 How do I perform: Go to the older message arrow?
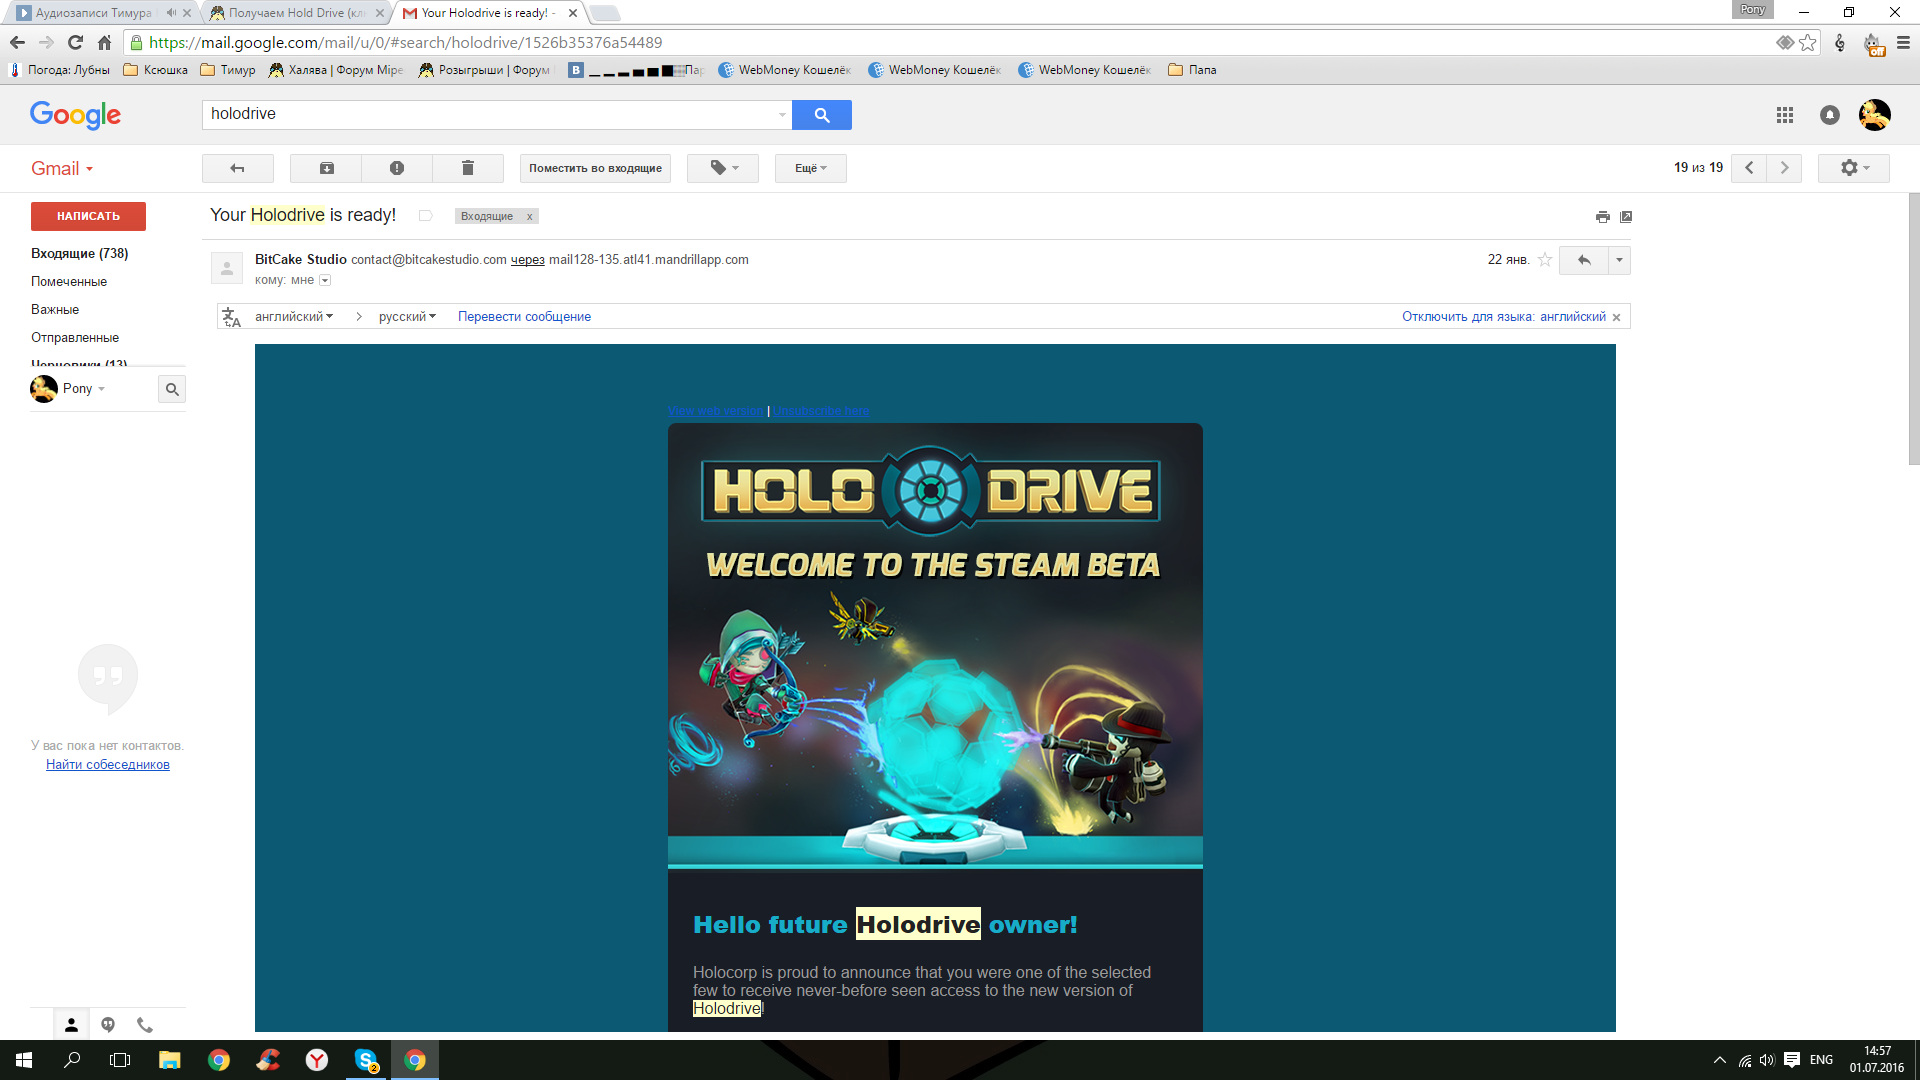tap(1784, 168)
